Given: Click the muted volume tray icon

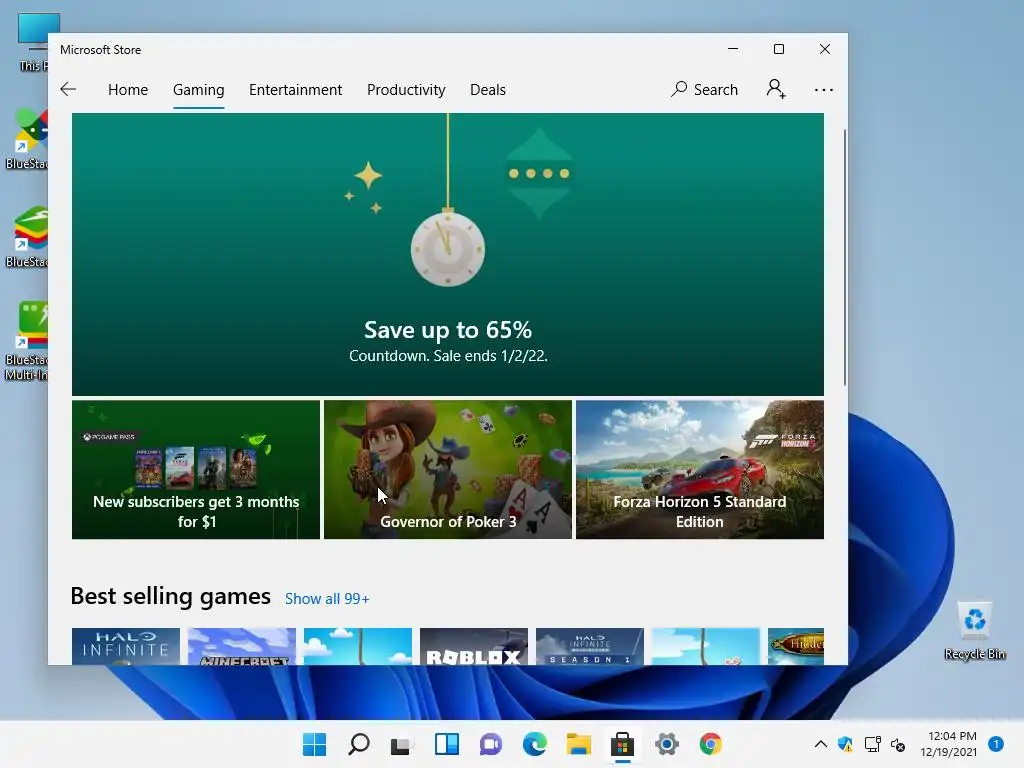Looking at the screenshot, I should tap(898, 744).
